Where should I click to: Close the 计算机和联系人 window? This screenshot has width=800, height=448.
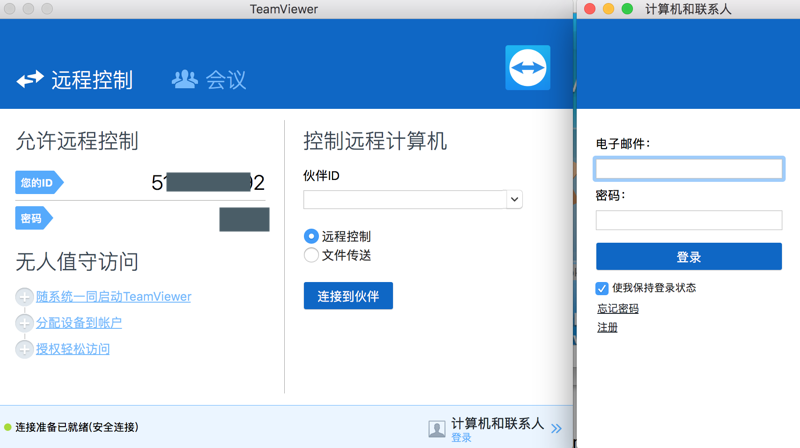point(590,9)
